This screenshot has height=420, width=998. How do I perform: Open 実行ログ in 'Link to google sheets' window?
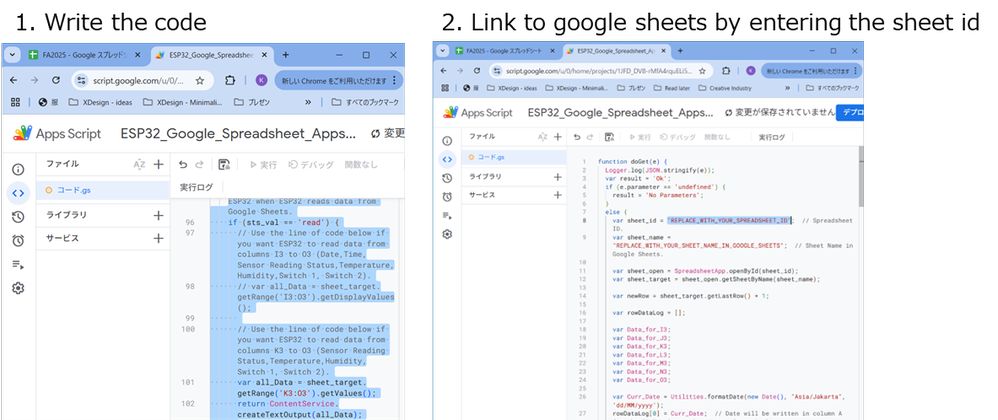(771, 137)
